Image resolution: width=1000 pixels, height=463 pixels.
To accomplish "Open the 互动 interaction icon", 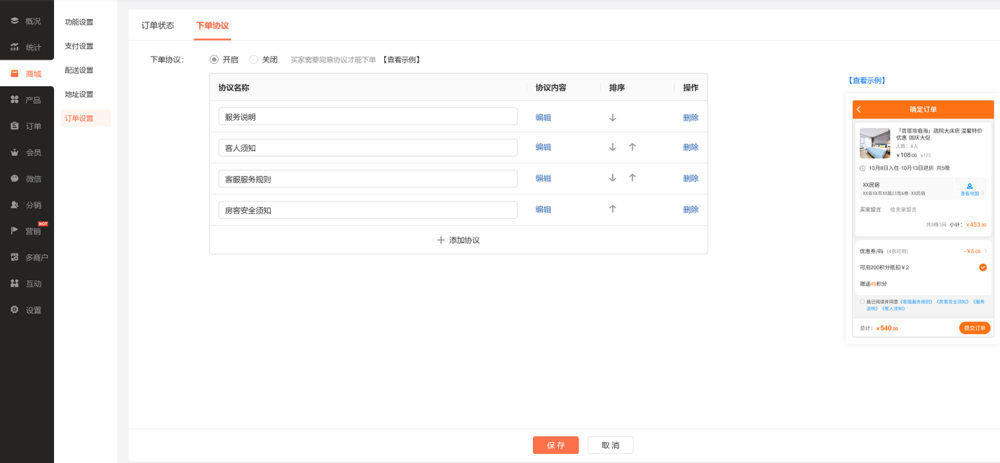I will point(14,284).
